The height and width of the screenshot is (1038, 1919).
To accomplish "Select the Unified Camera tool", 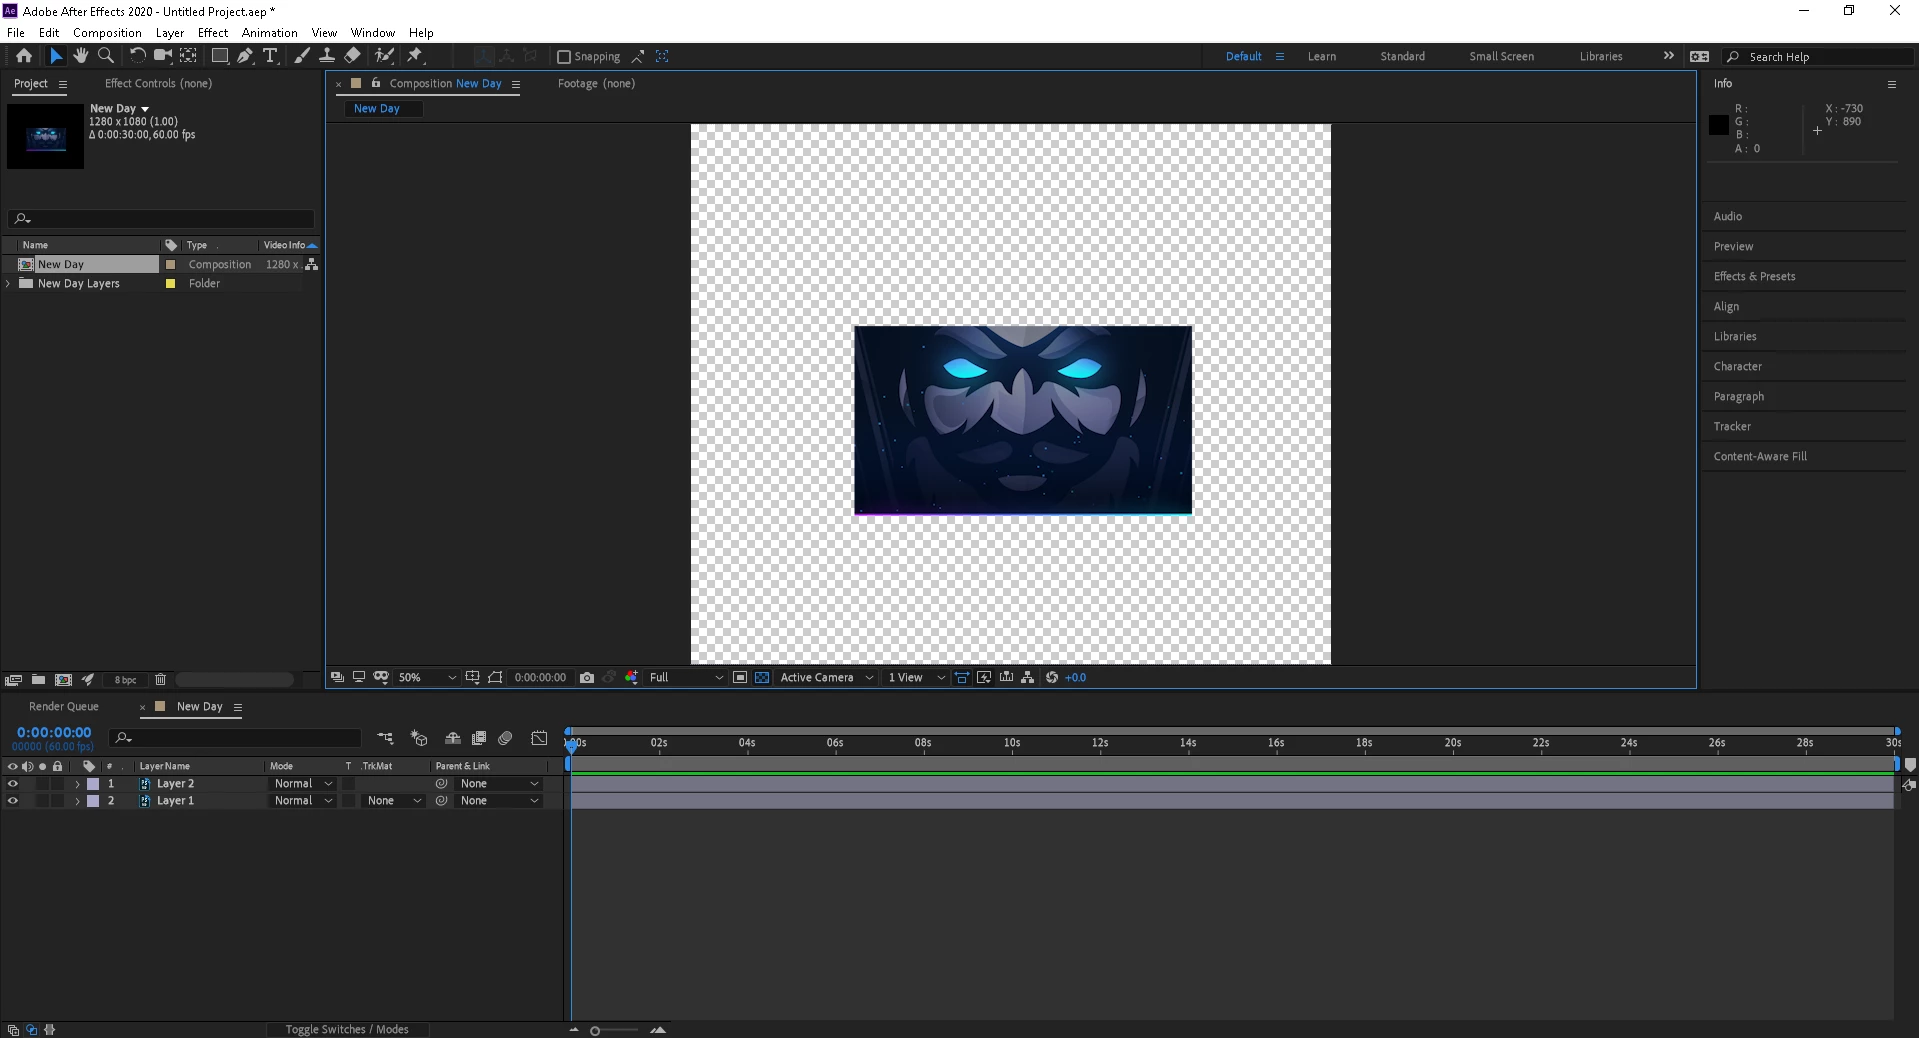I will 162,56.
